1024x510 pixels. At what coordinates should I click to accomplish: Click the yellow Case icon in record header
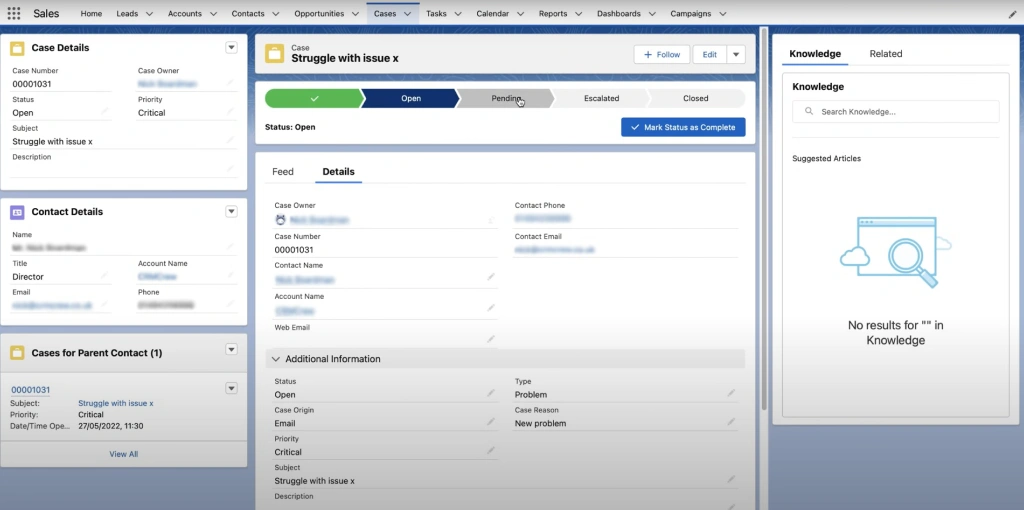[274, 54]
